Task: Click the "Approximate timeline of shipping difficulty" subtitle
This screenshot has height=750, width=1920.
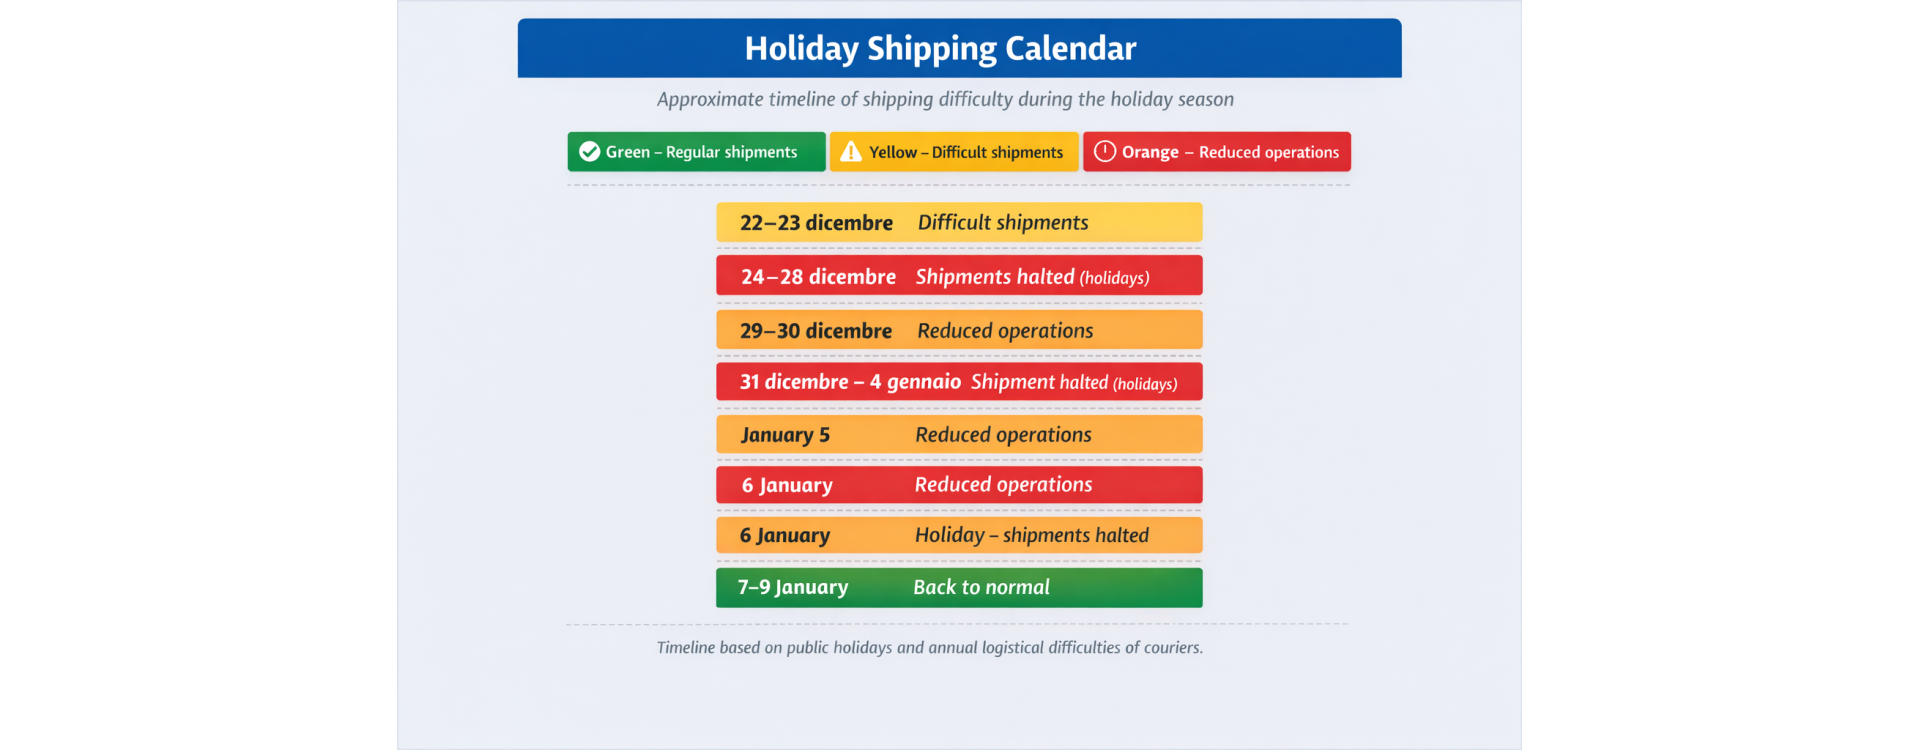Action: pyautogui.click(x=945, y=99)
